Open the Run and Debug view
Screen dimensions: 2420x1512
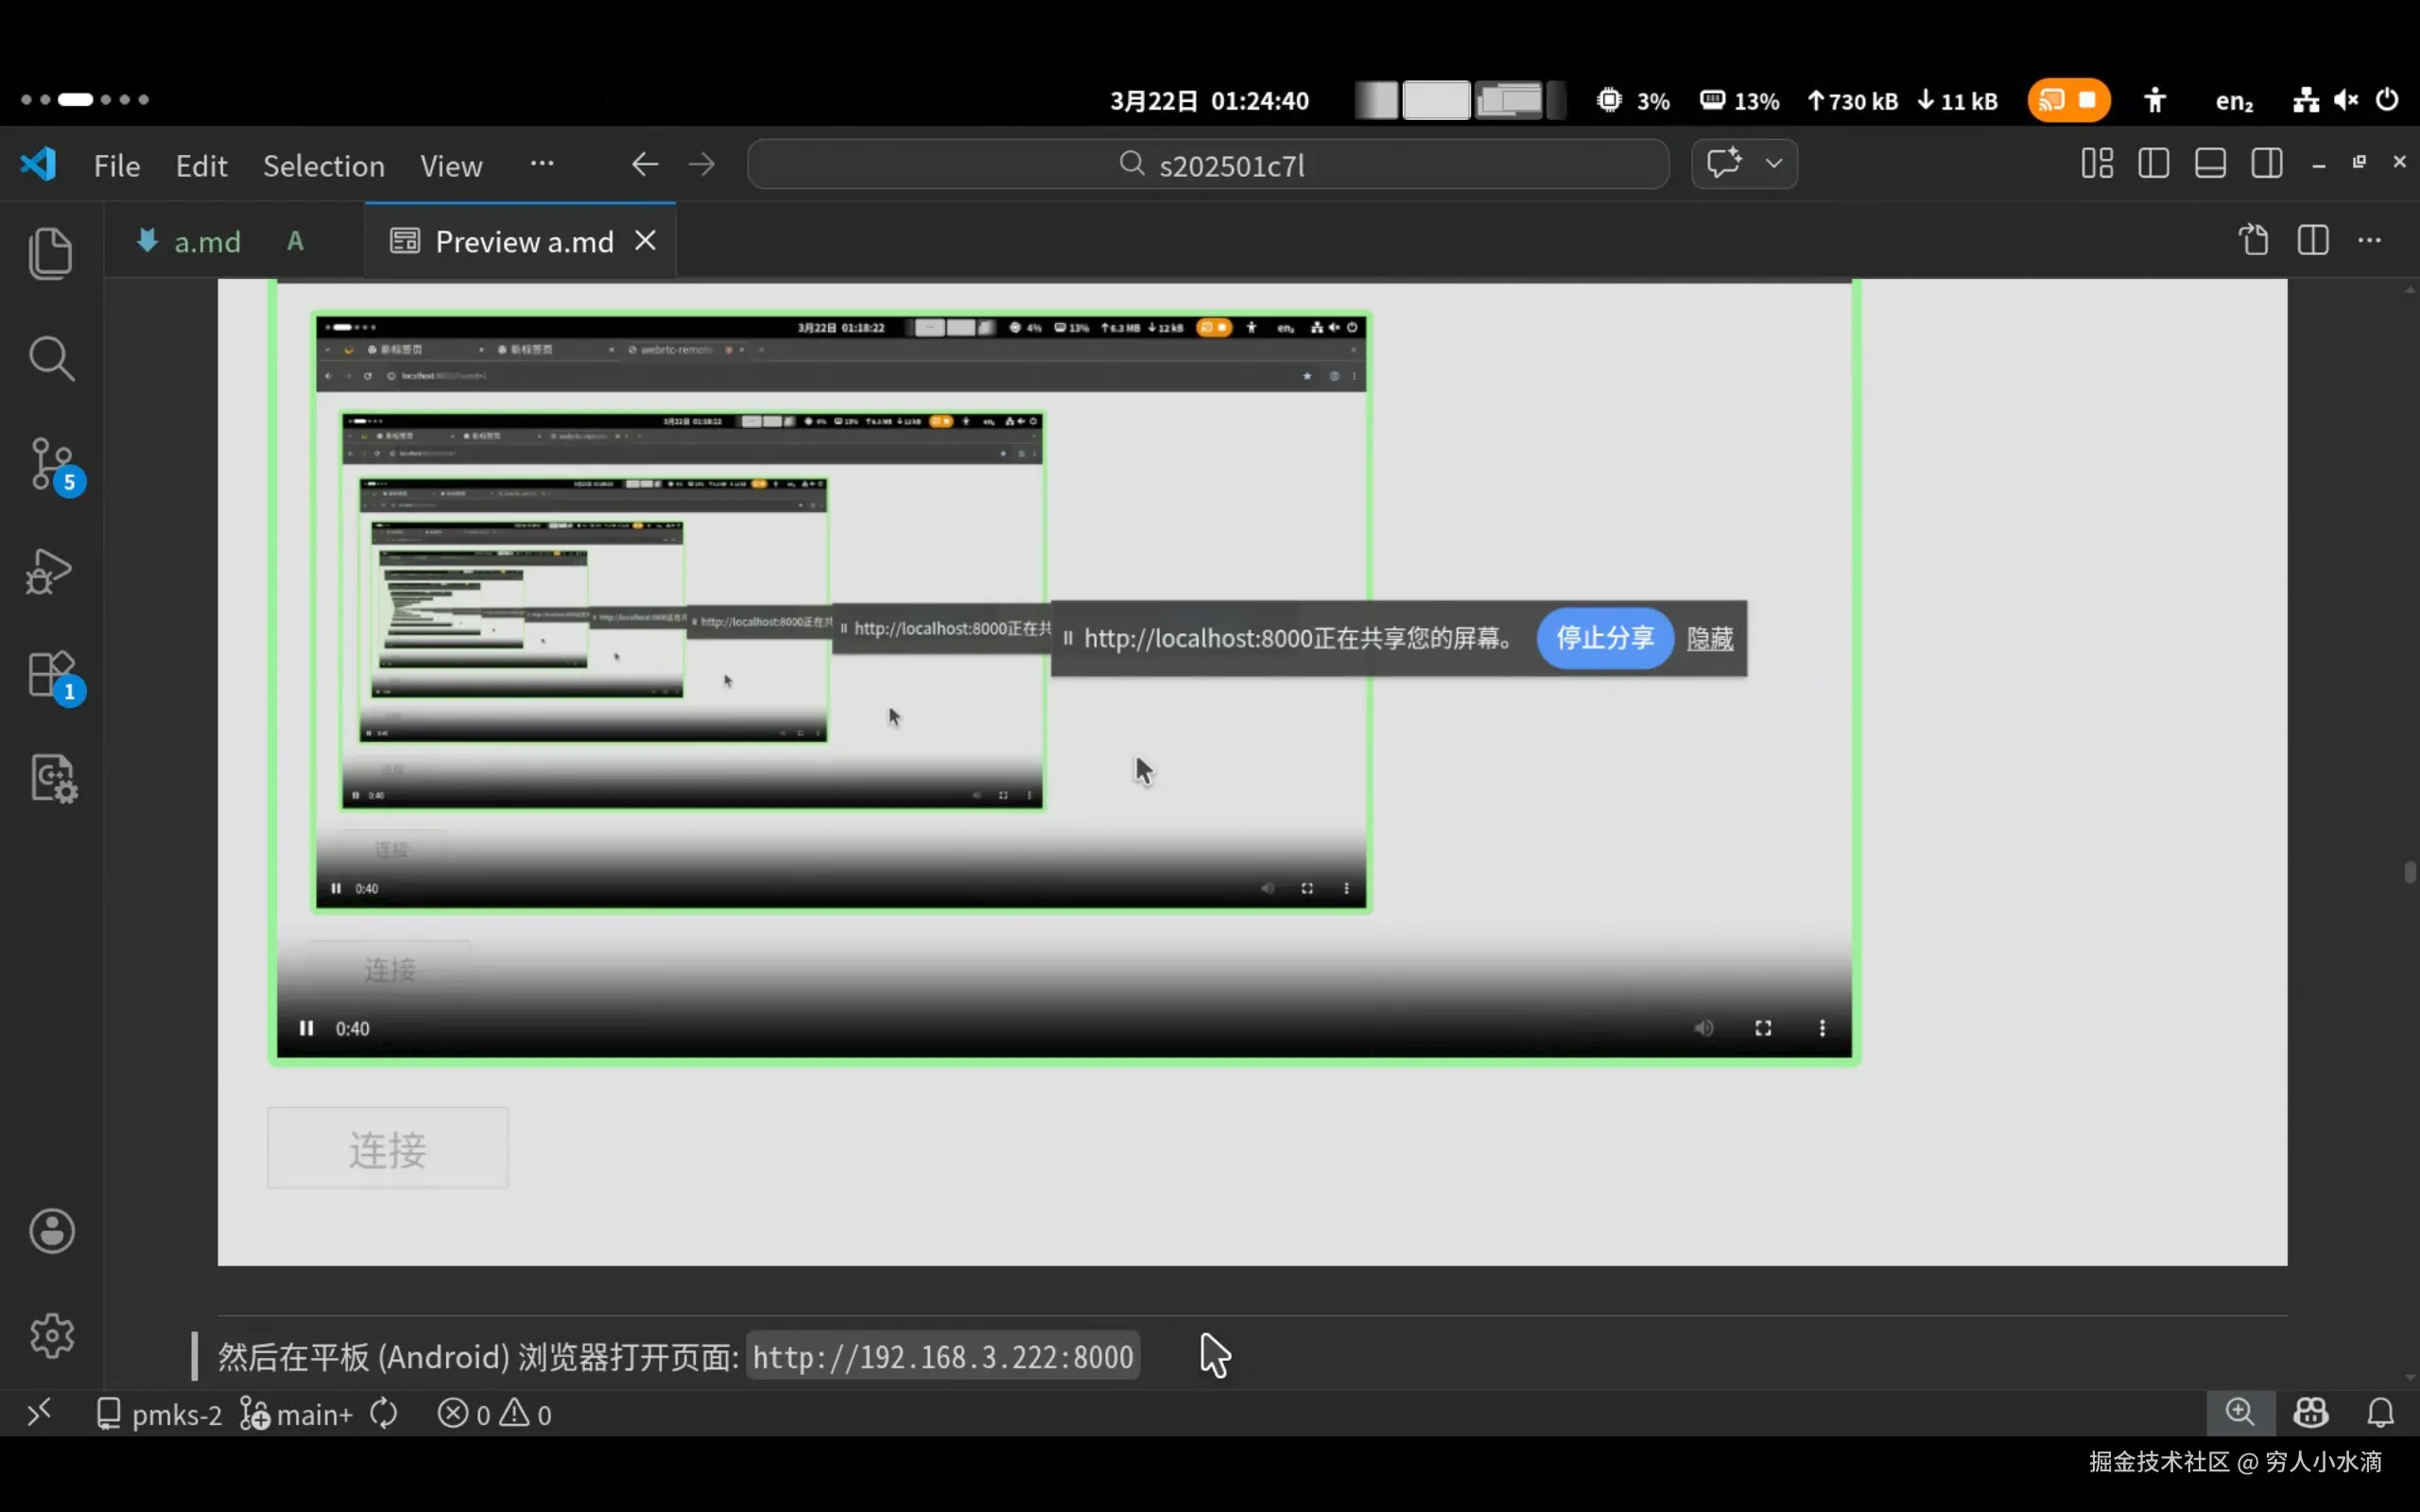coord(50,571)
